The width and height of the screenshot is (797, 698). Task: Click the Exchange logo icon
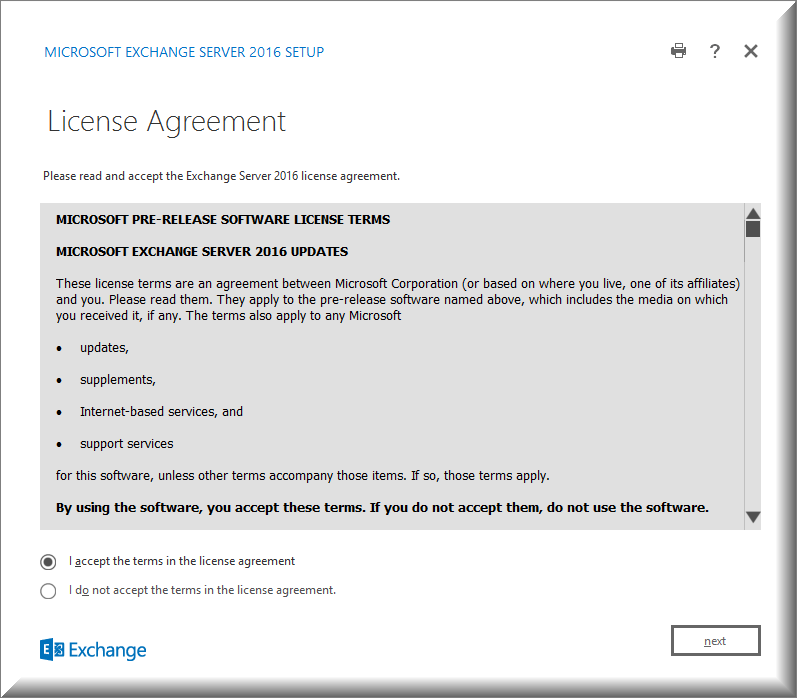tap(52, 650)
